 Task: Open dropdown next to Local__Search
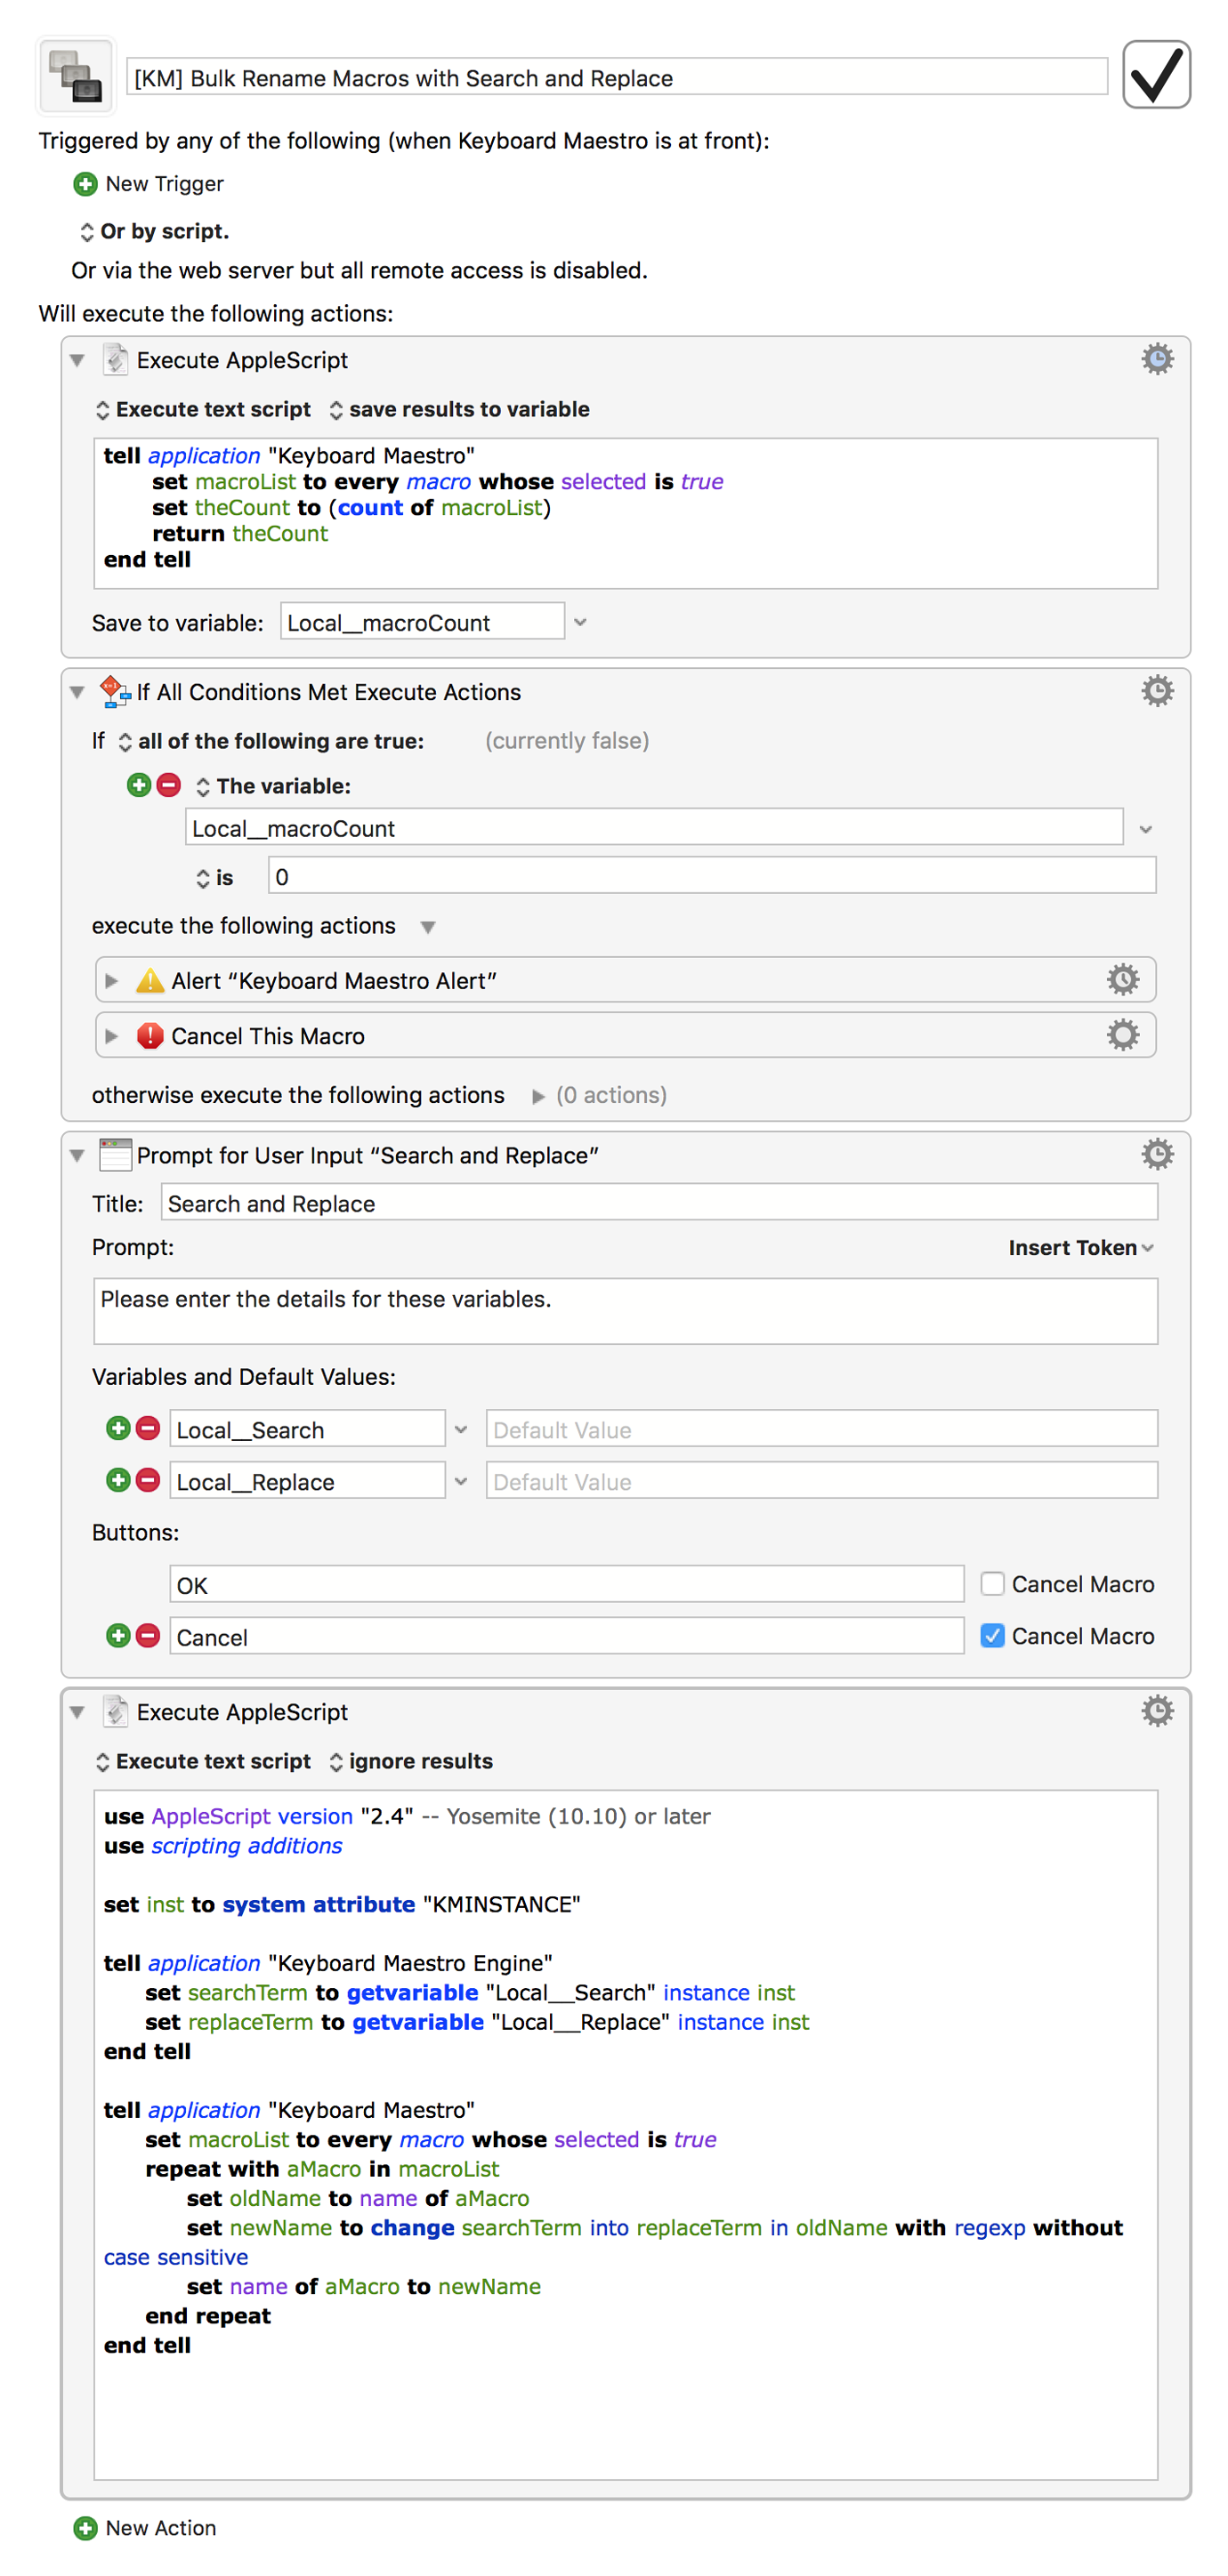pyautogui.click(x=461, y=1429)
